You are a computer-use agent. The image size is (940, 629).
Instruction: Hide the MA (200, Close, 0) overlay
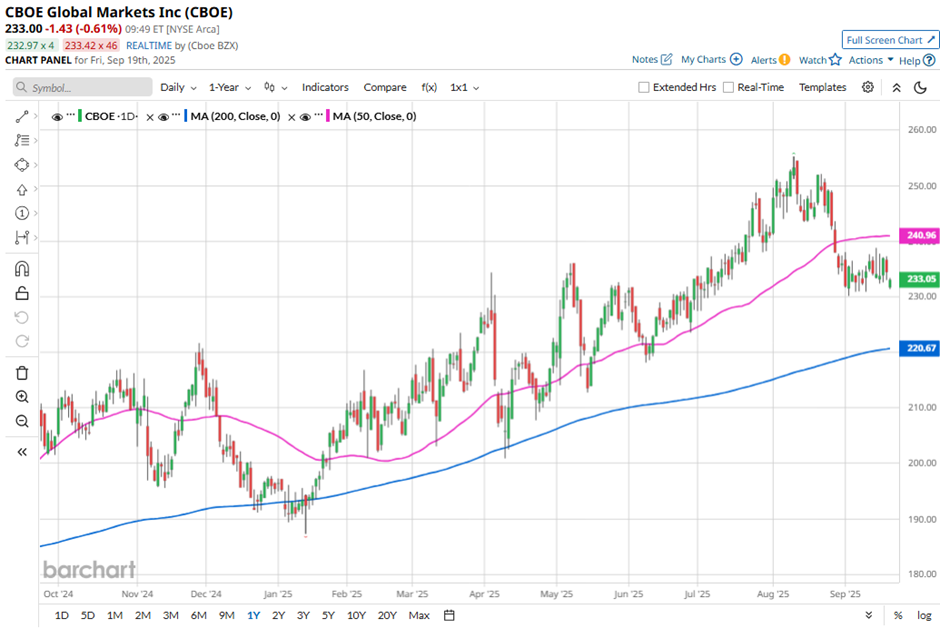tap(164, 117)
